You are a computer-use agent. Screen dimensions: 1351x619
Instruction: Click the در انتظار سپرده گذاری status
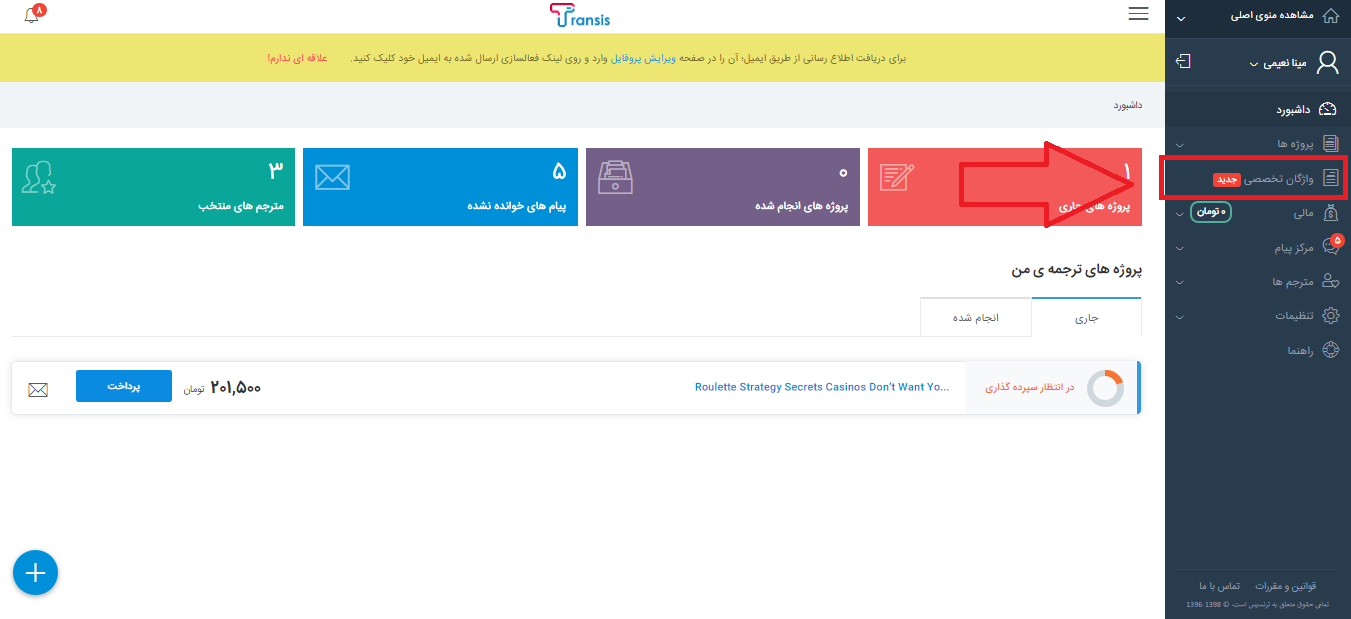(x=1029, y=387)
